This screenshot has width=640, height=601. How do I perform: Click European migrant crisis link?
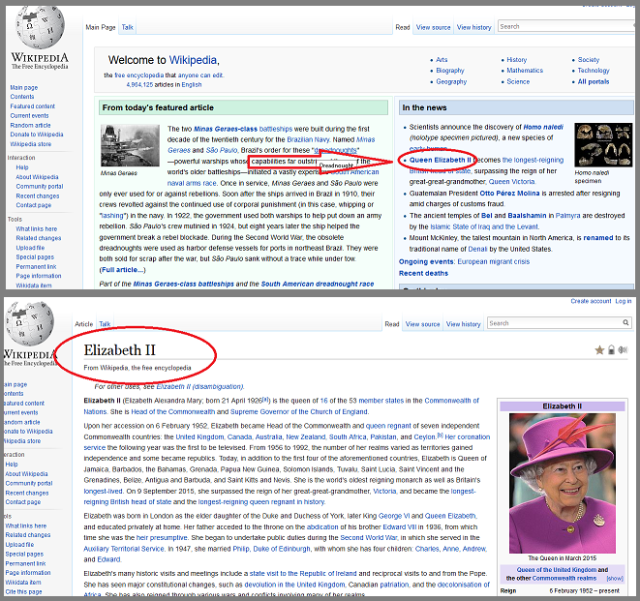coord(493,262)
